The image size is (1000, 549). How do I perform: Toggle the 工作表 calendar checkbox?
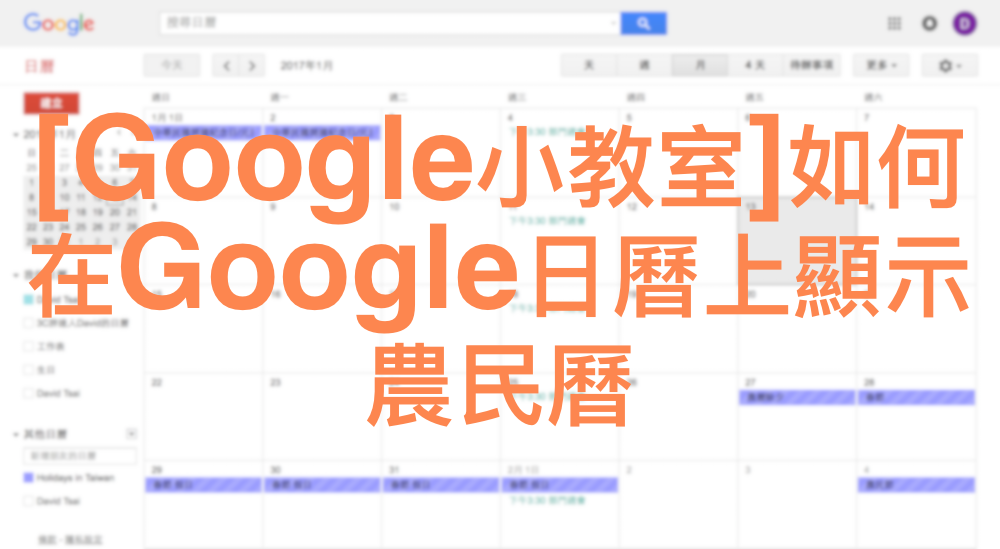(x=28, y=346)
